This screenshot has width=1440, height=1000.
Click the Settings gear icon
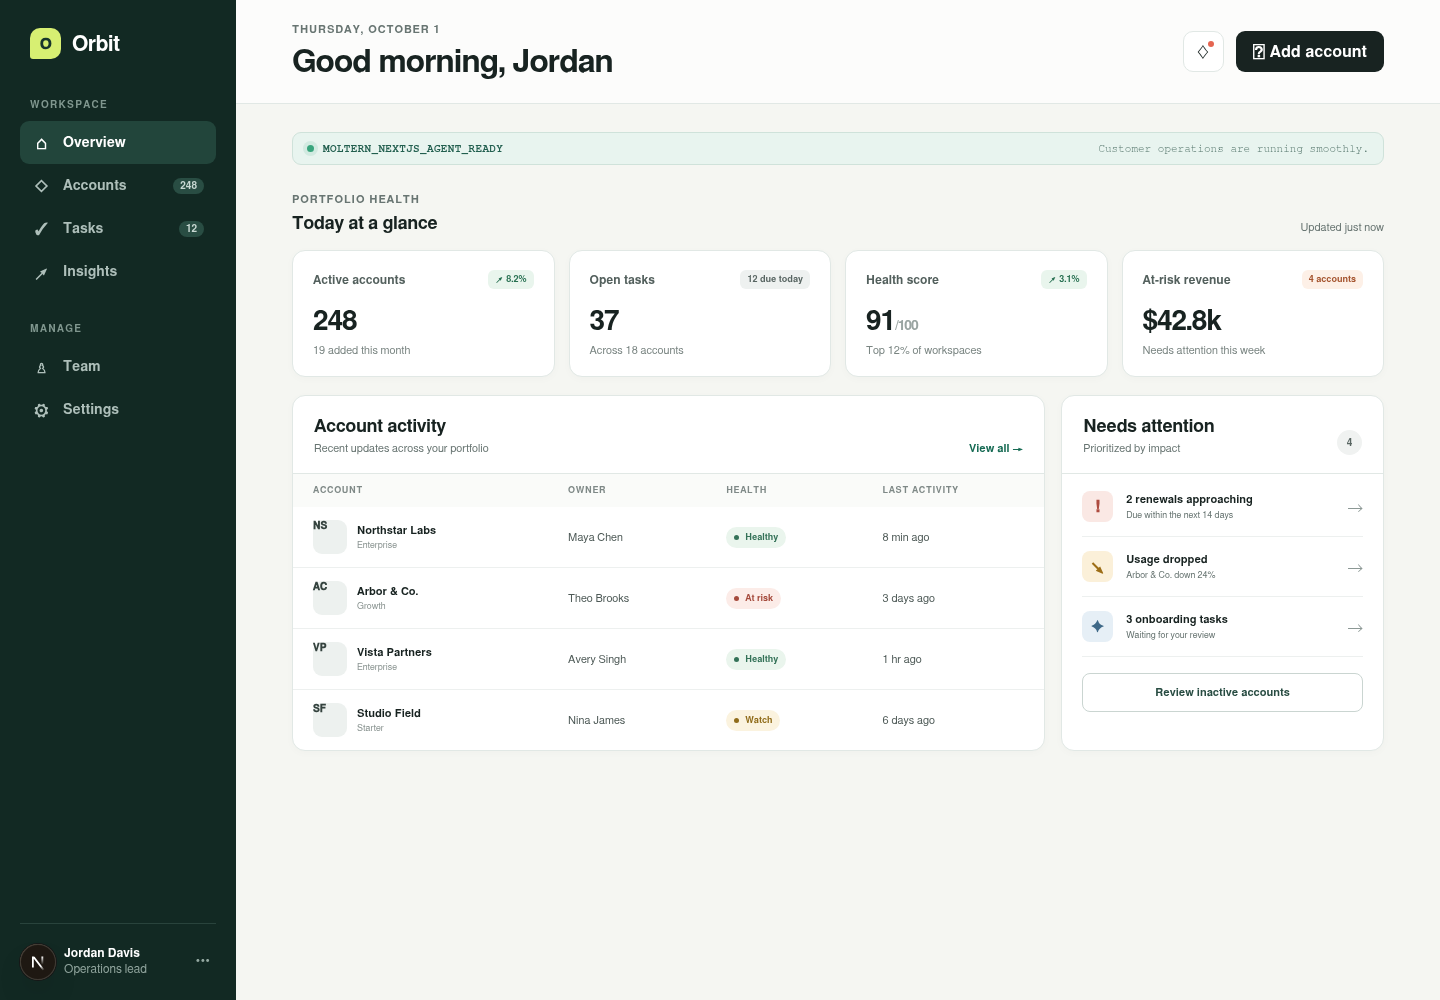coord(41,410)
